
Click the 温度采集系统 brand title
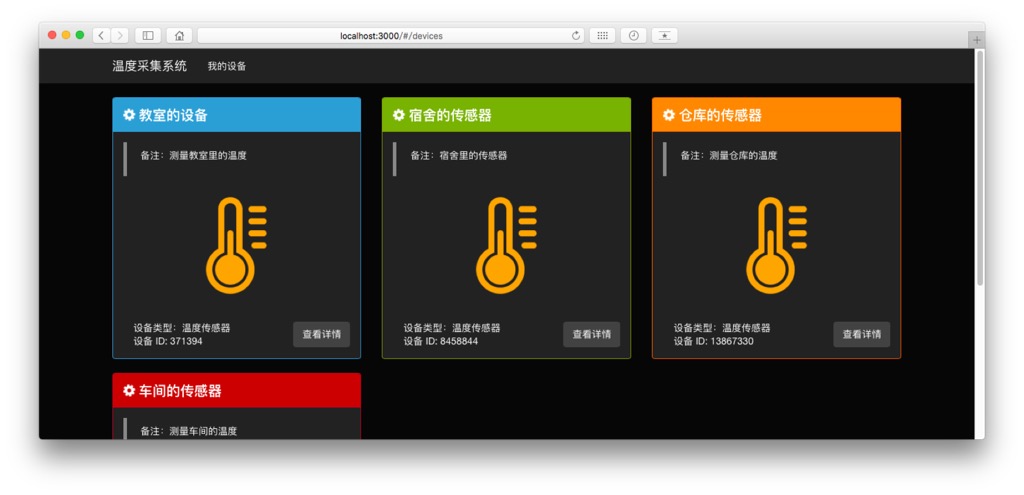point(150,66)
